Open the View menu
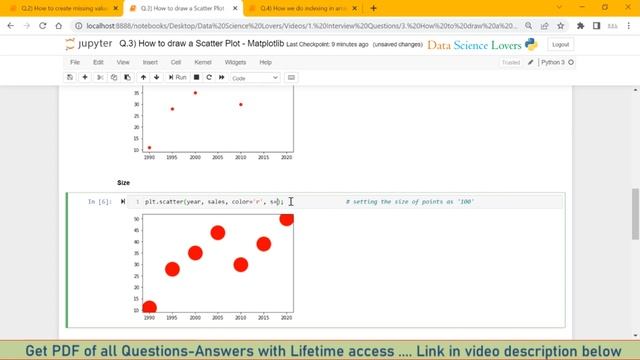 click(123, 62)
